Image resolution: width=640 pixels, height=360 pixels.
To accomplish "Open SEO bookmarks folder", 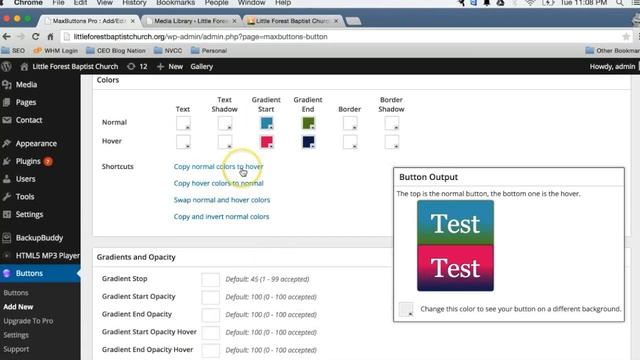I will pos(13,51).
